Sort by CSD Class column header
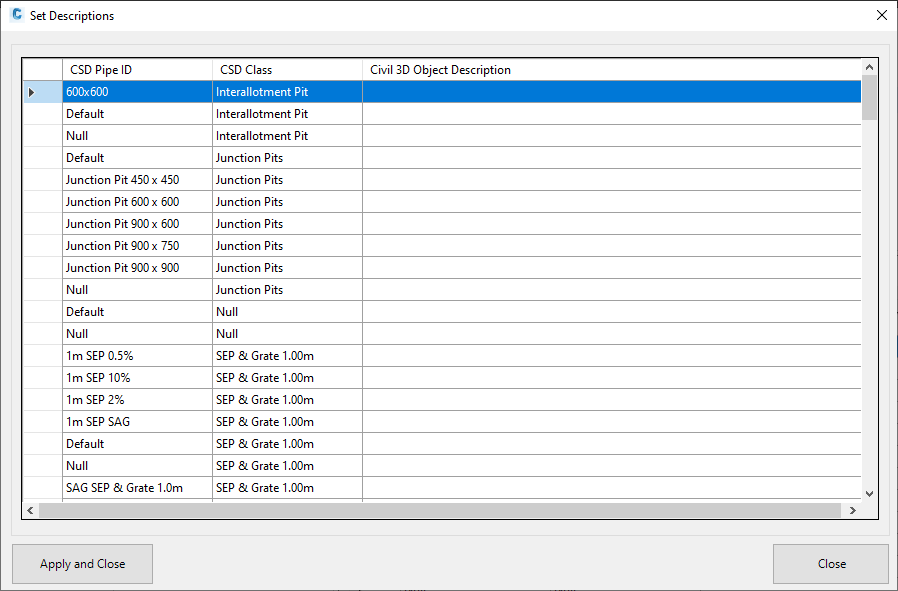The width and height of the screenshot is (898, 591). (x=287, y=70)
